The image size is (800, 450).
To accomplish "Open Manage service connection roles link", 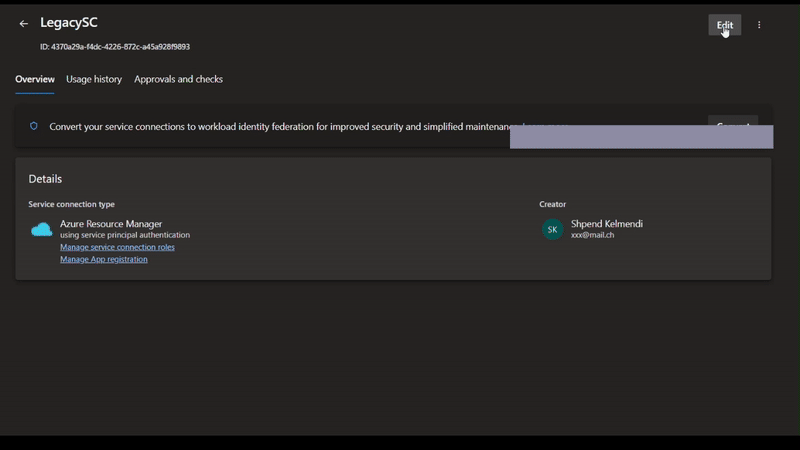I will [117, 247].
